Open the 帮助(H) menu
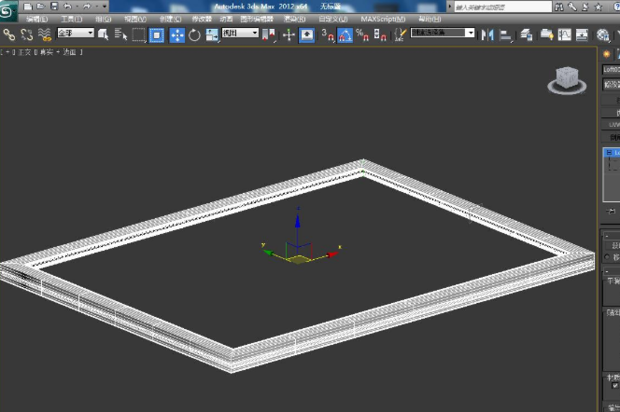This screenshot has height=412, width=620. [x=429, y=19]
